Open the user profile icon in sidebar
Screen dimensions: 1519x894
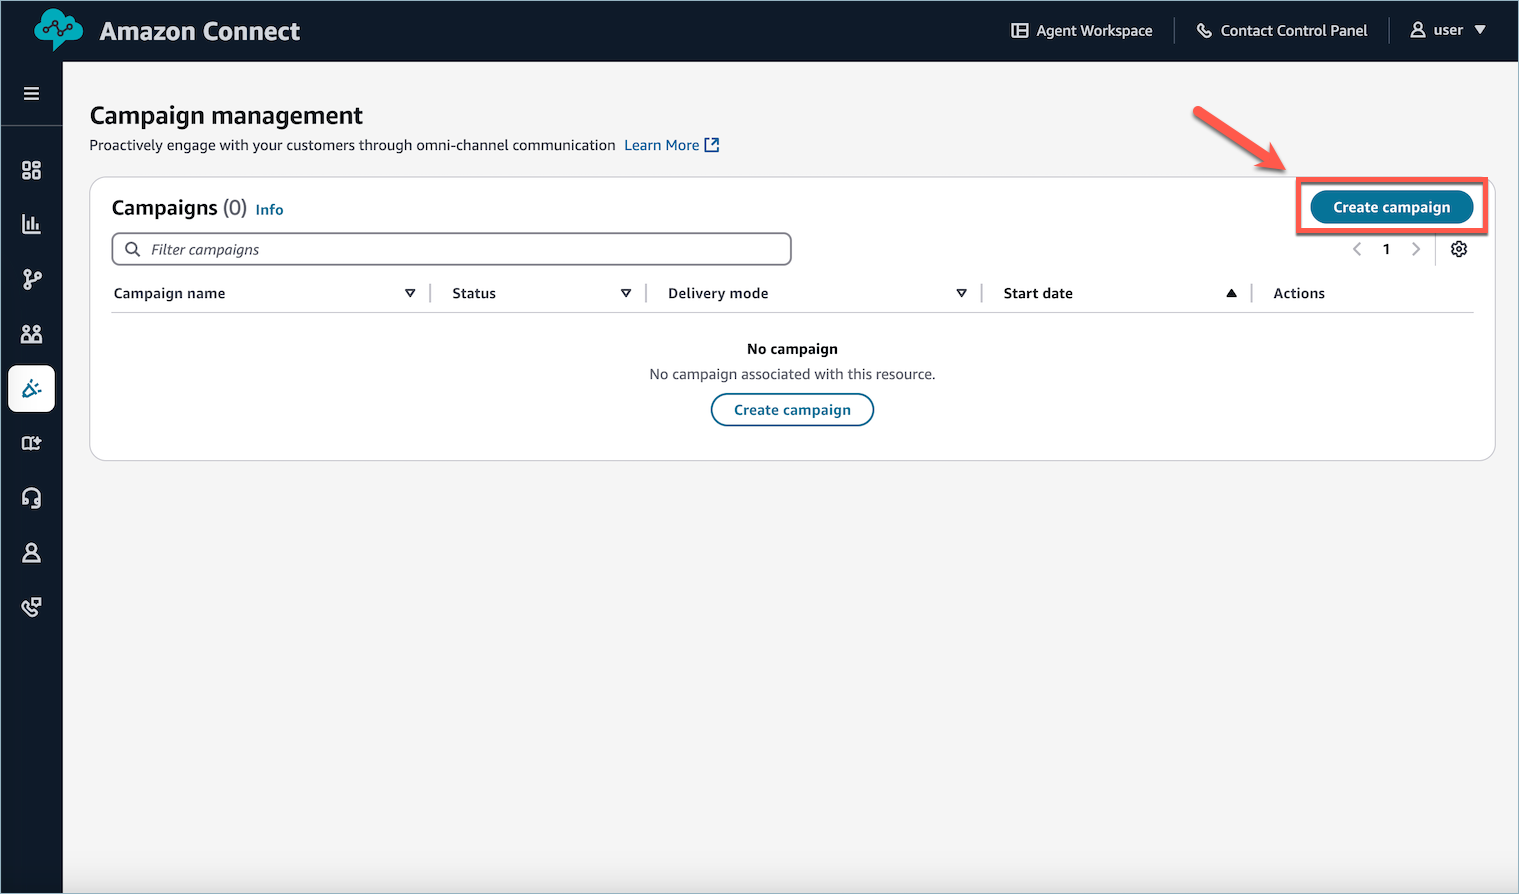point(31,552)
